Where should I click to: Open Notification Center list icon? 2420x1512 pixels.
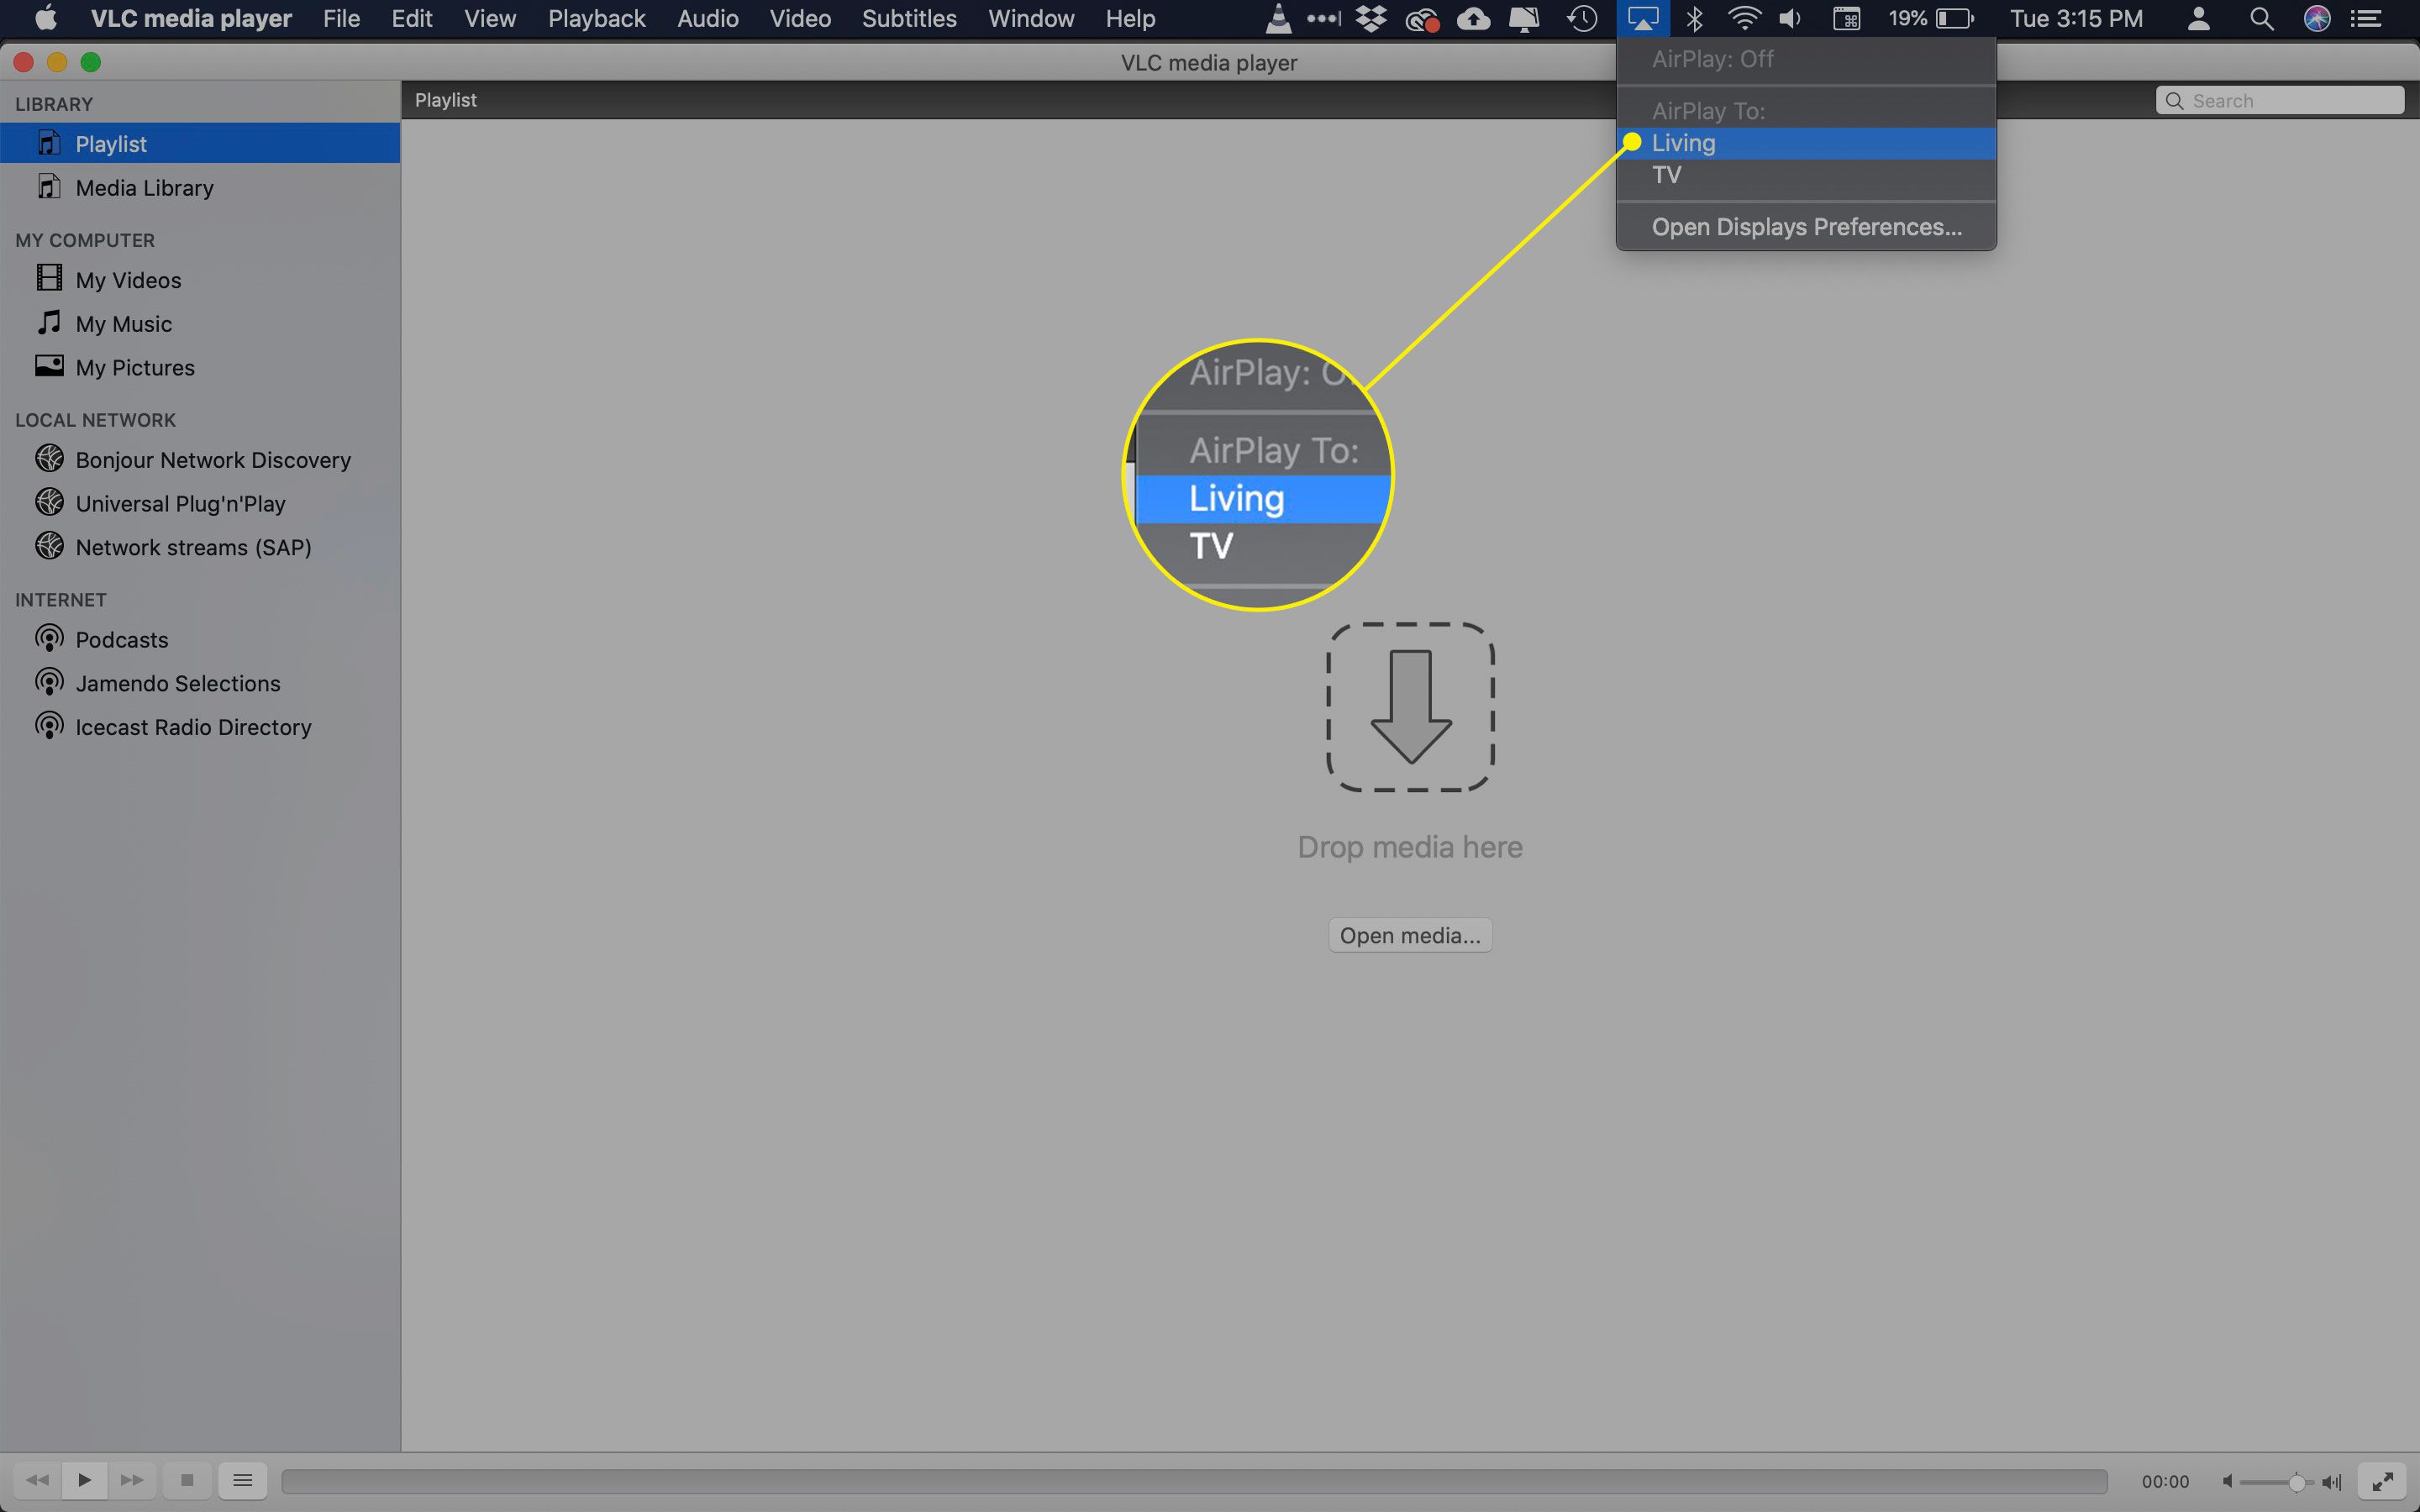(x=2367, y=18)
